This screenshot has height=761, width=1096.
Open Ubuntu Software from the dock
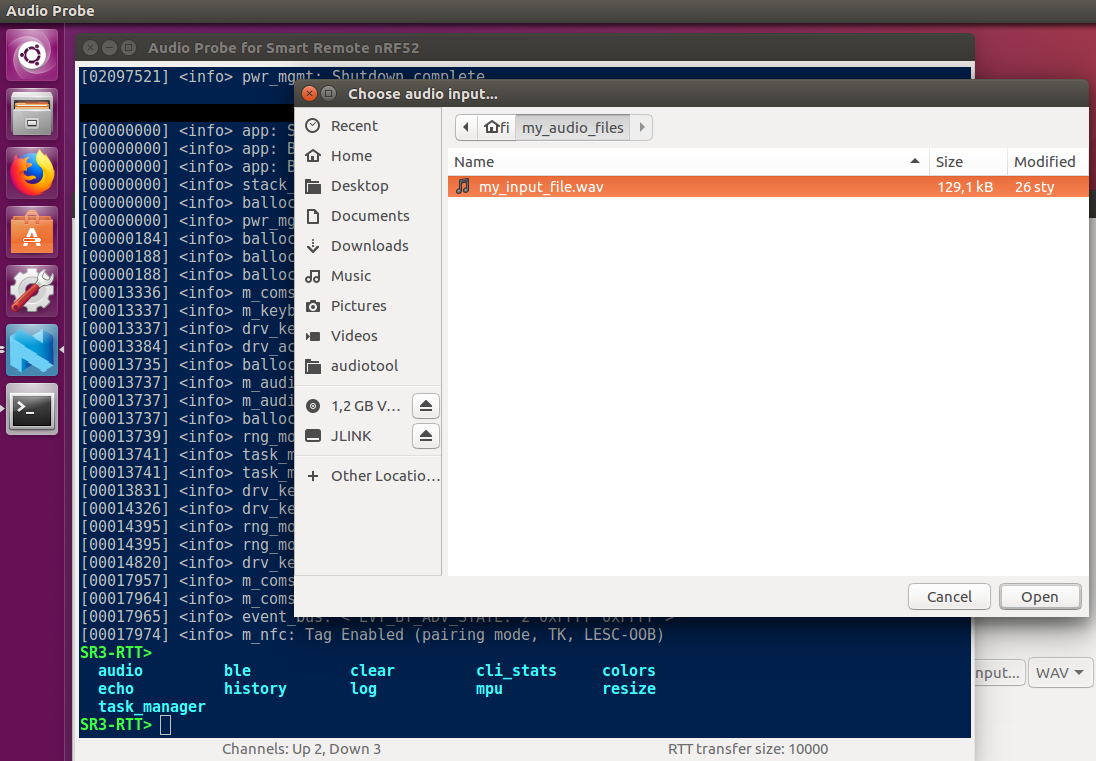pos(32,233)
